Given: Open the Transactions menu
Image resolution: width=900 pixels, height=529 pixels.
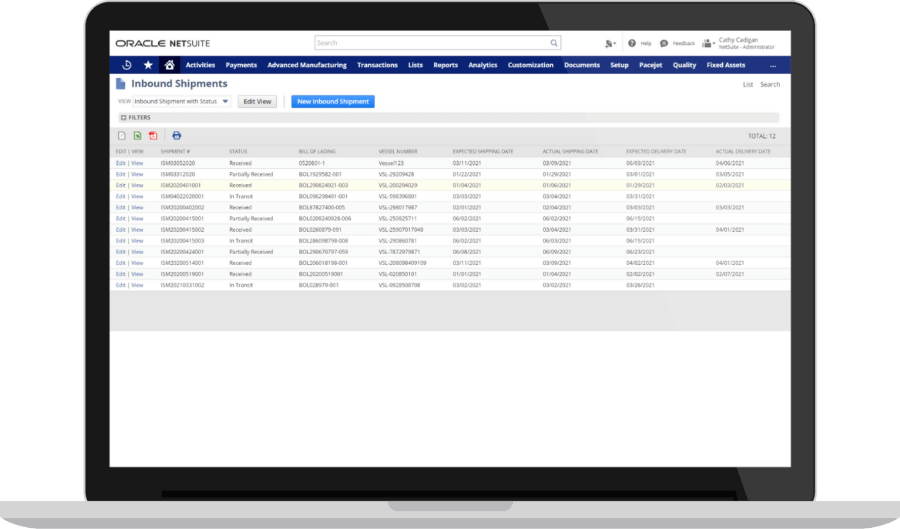Looking at the screenshot, I should point(377,65).
